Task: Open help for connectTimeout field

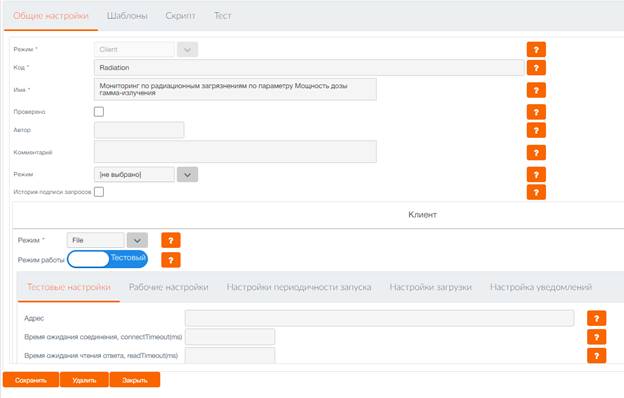Action: [x=597, y=337]
